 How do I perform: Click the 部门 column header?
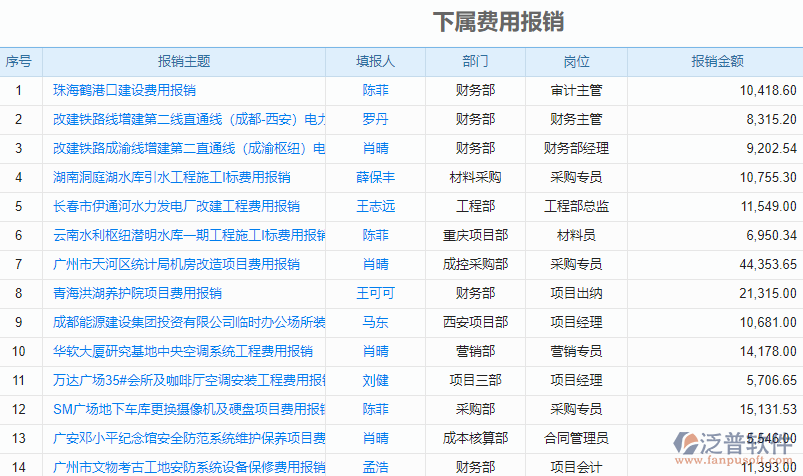point(475,62)
